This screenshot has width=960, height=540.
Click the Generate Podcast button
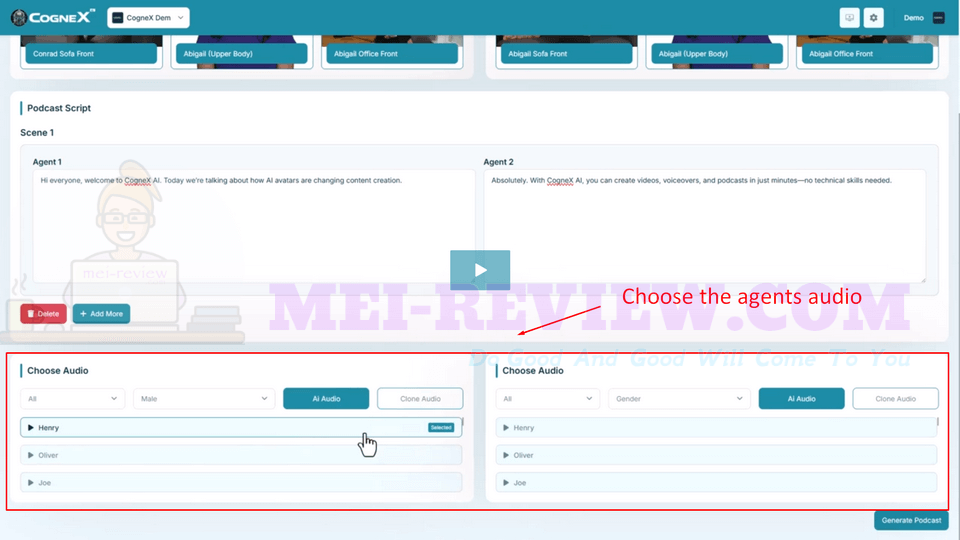911,520
